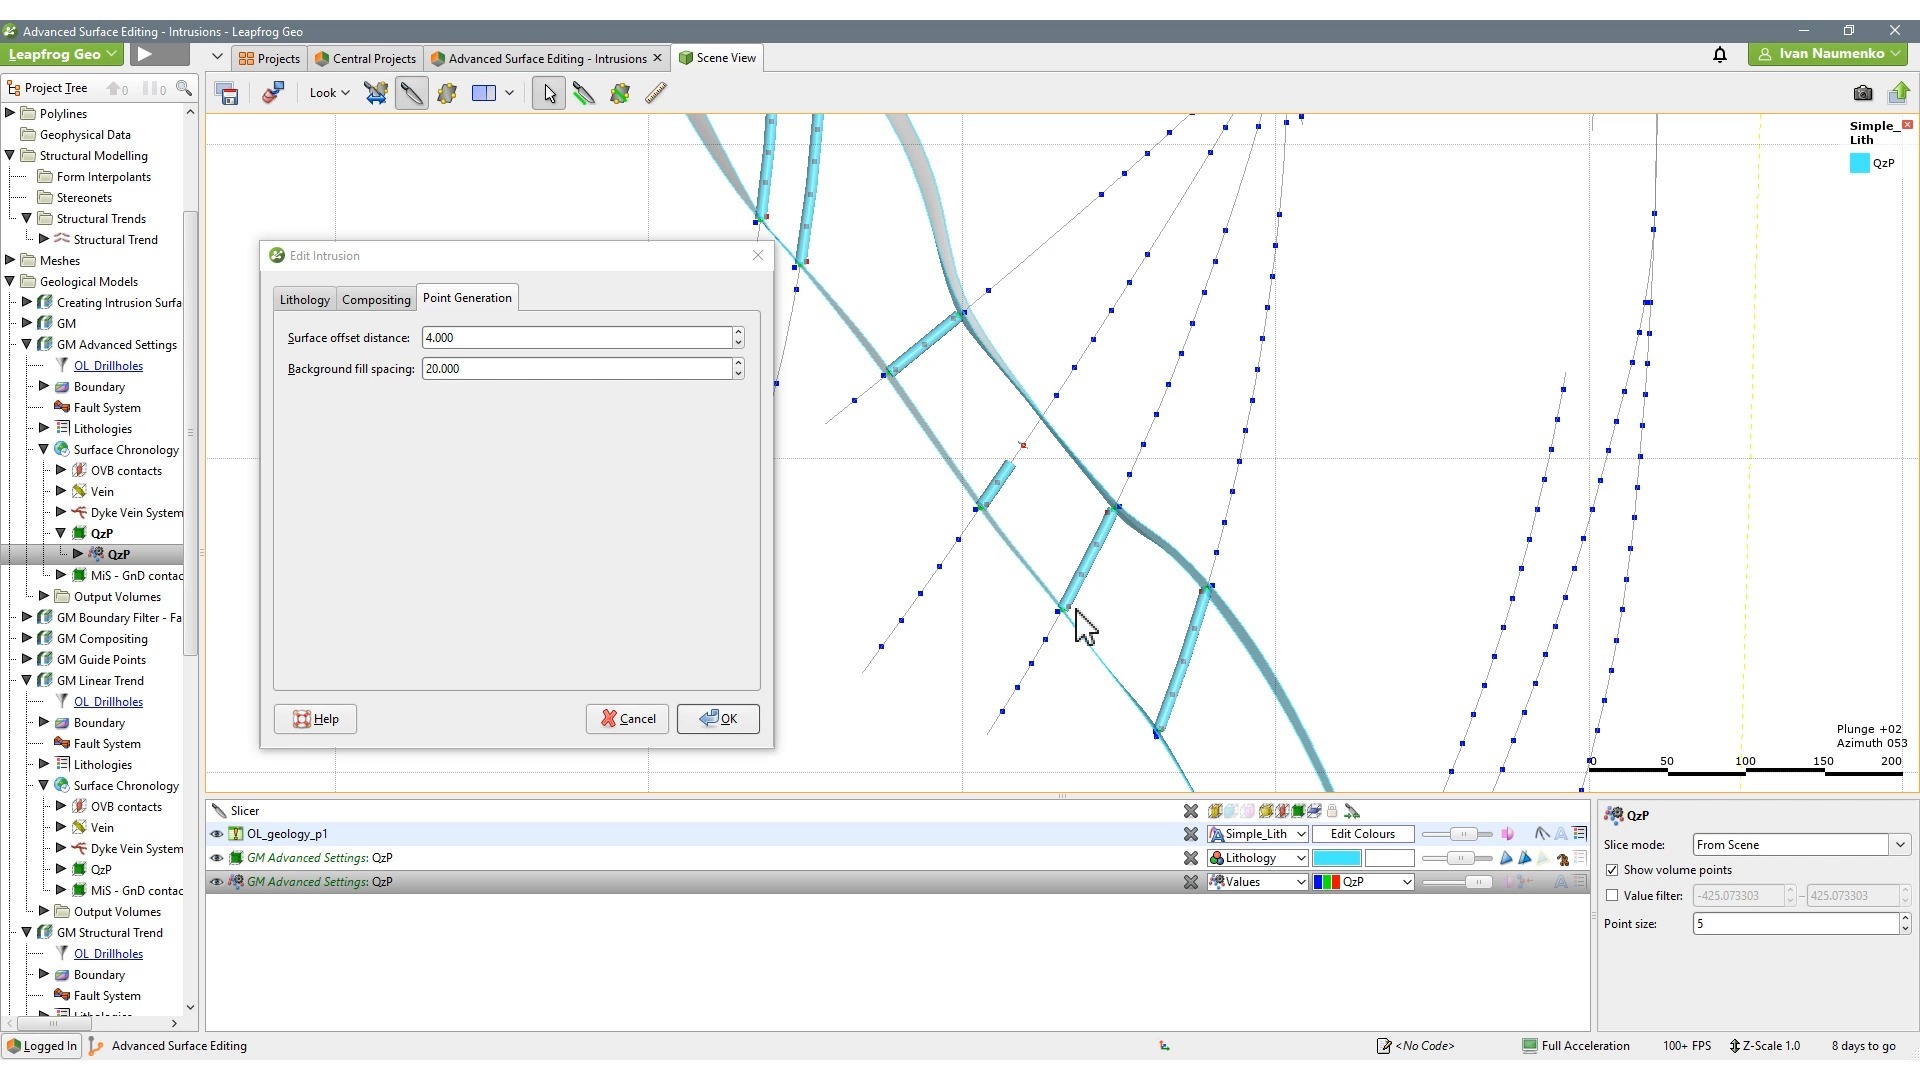Uncheck Show volume points
Image resolution: width=1920 pixels, height=1080 pixels.
(x=1613, y=870)
